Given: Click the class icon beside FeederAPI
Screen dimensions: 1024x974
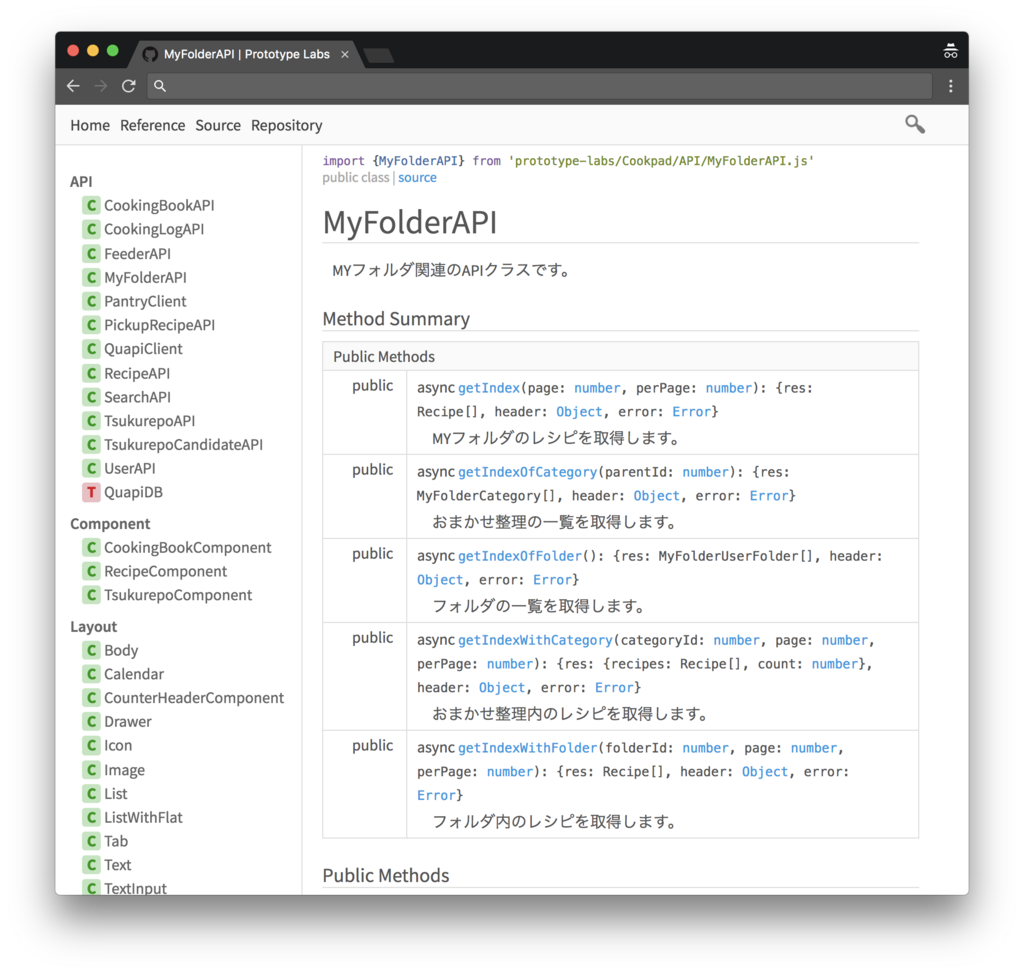Looking at the screenshot, I should point(91,253).
